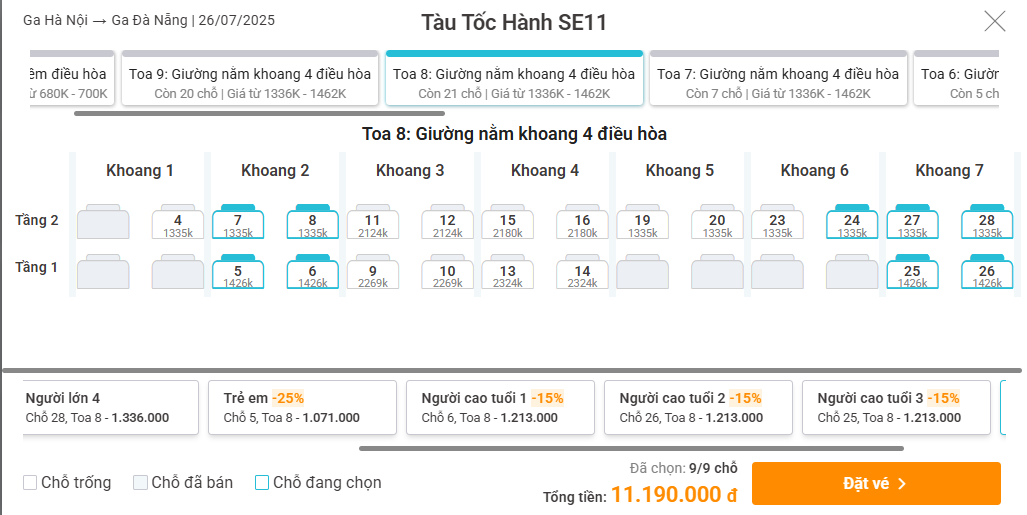Click the passenger list horizontal scrollbar

point(631,449)
